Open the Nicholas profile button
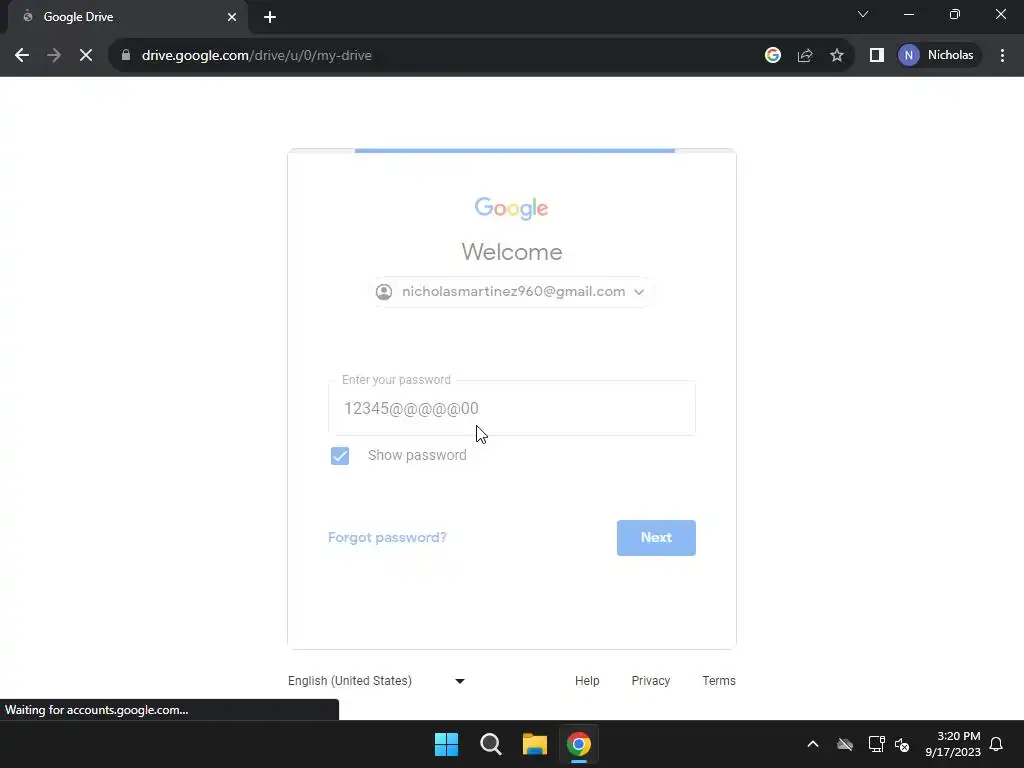Image resolution: width=1024 pixels, height=768 pixels. [939, 56]
